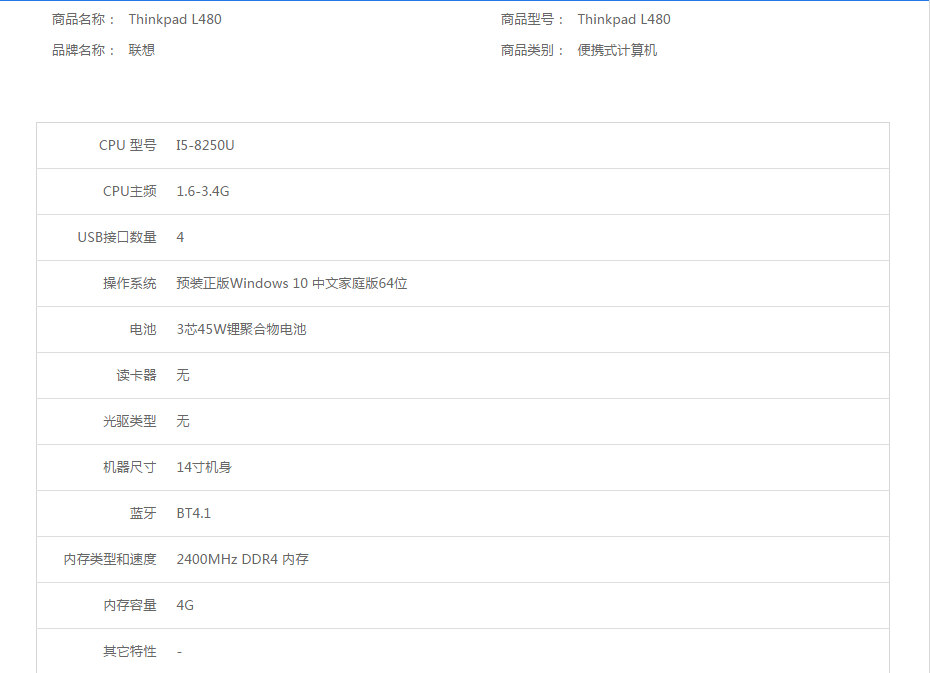This screenshot has height=673, width=930.
Task: Select the brand value 联想
Action: [x=142, y=50]
